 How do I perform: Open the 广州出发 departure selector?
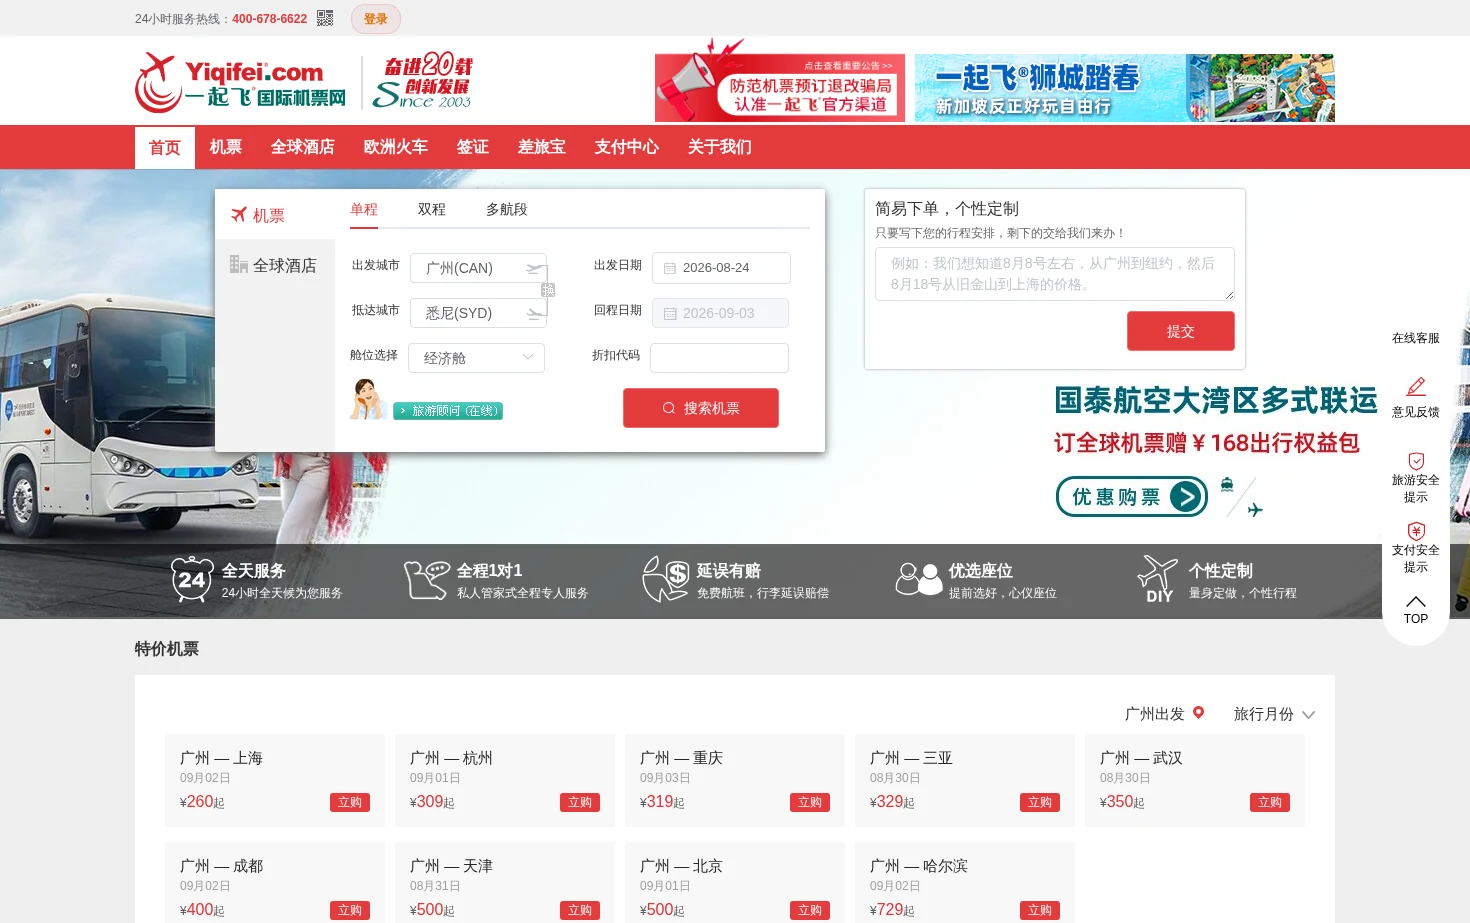1164,714
